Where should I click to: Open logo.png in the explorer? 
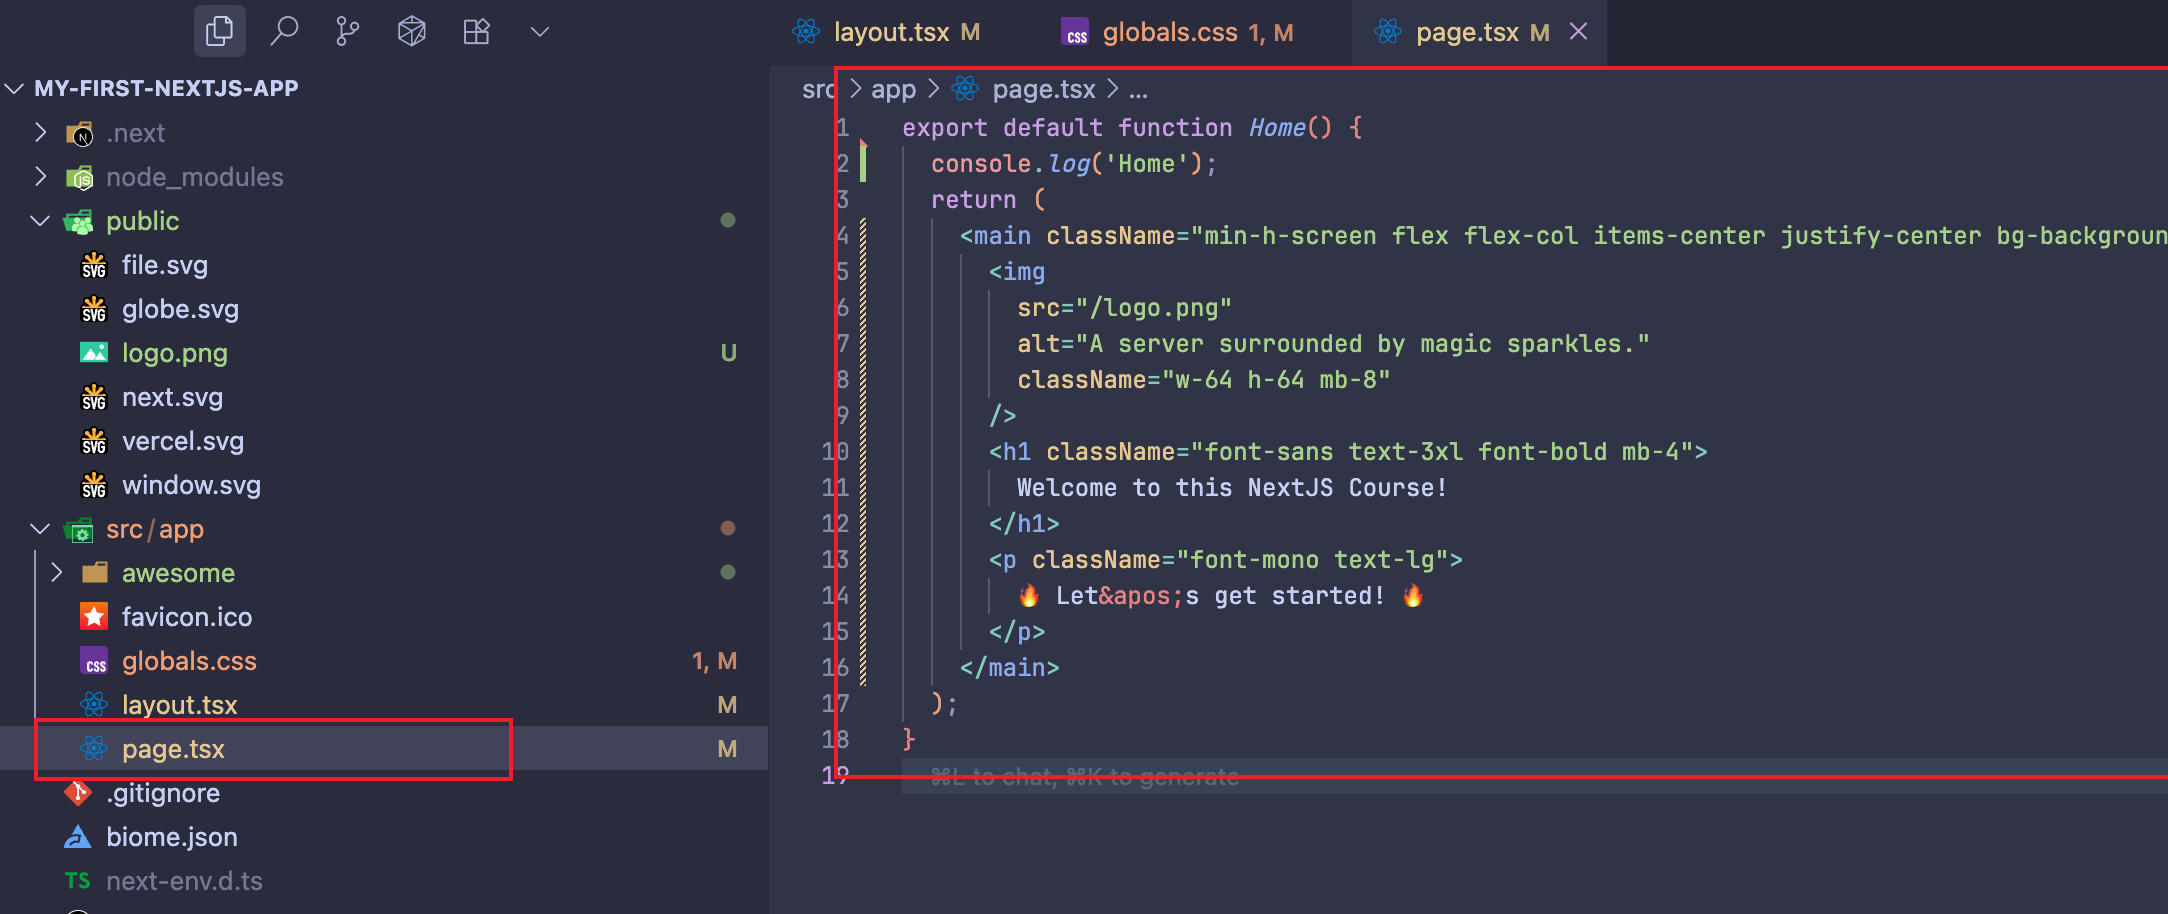pos(175,353)
